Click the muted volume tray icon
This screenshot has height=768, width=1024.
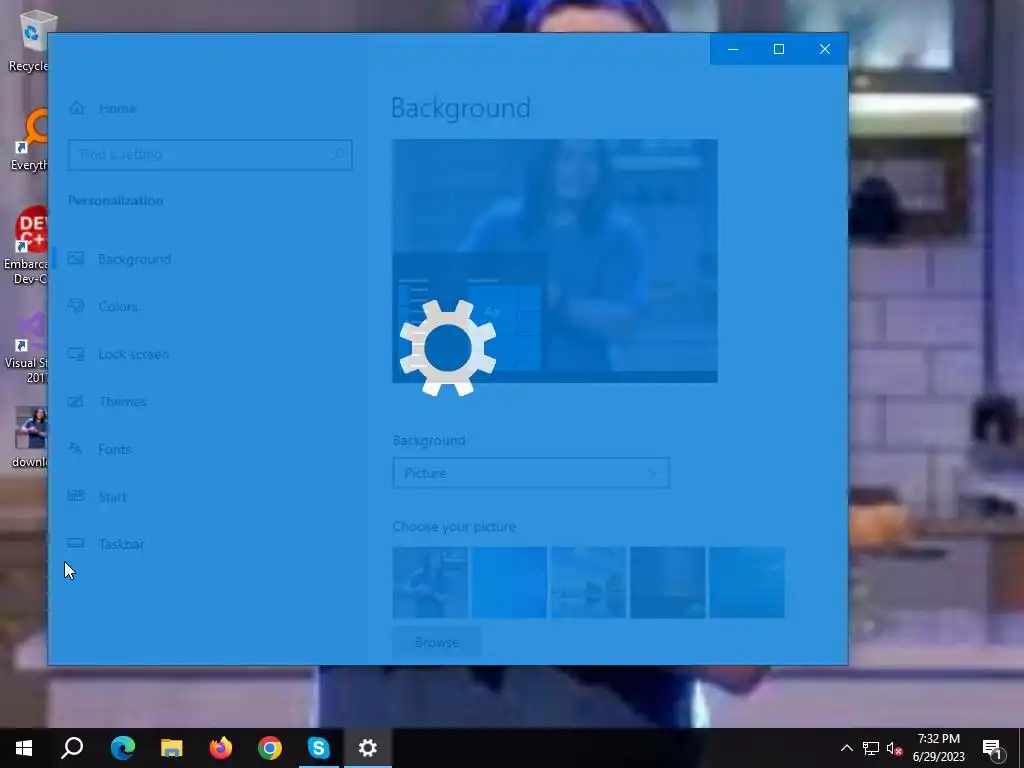[895, 748]
